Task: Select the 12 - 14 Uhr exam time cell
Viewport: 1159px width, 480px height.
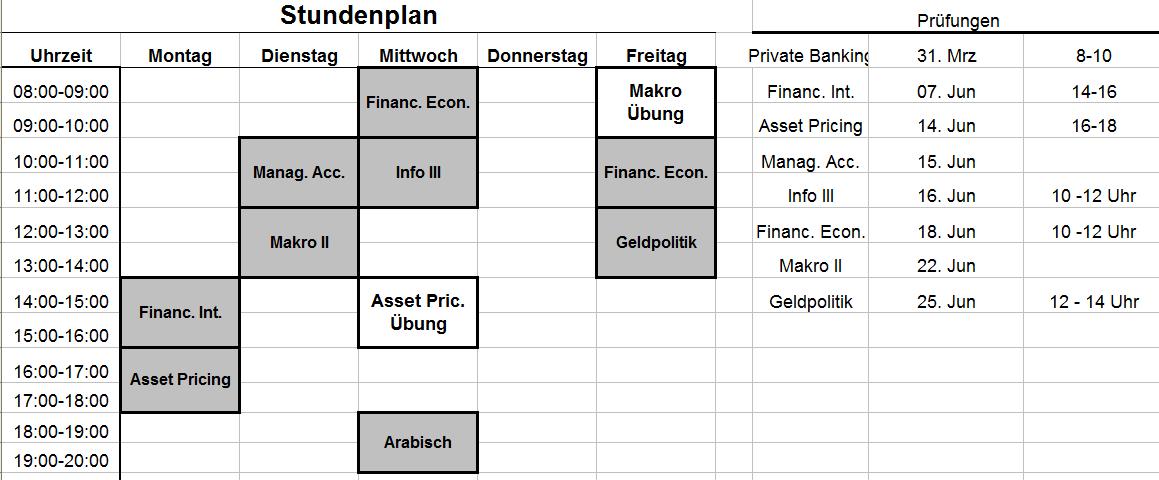Action: [1094, 301]
